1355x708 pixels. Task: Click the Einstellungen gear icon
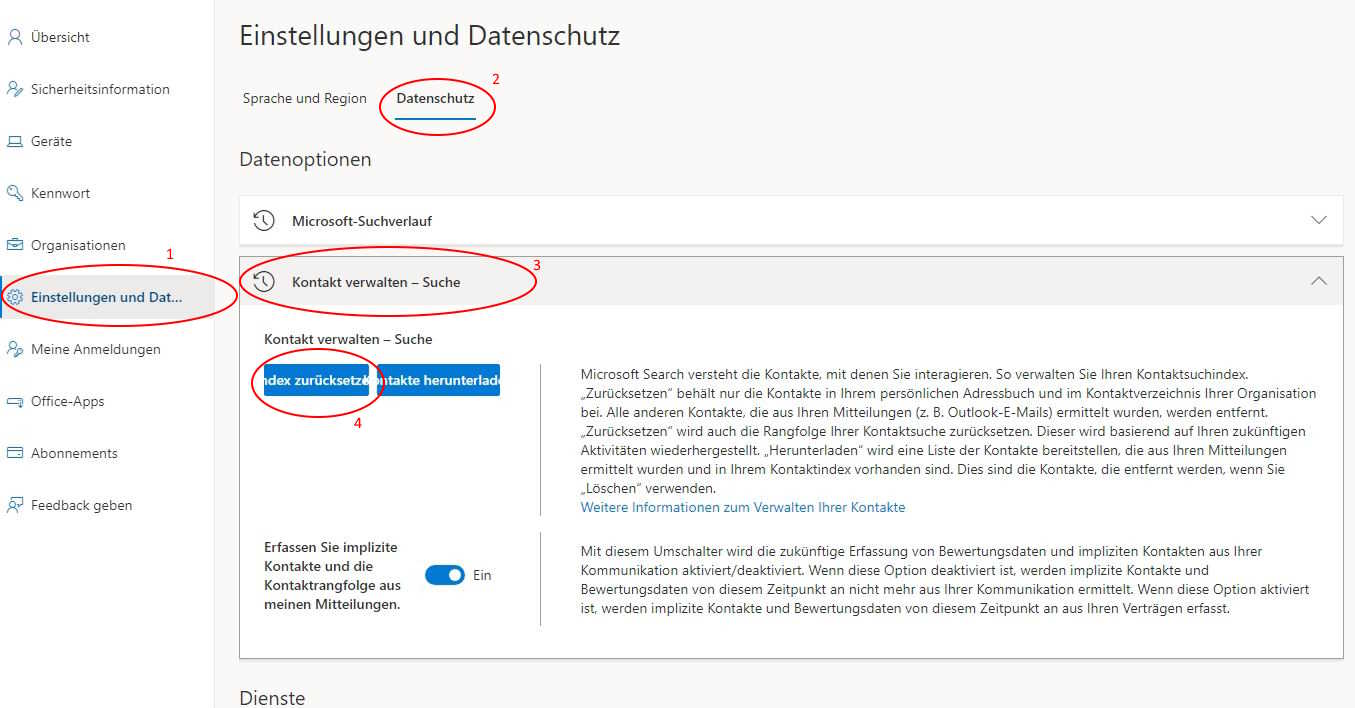14,297
